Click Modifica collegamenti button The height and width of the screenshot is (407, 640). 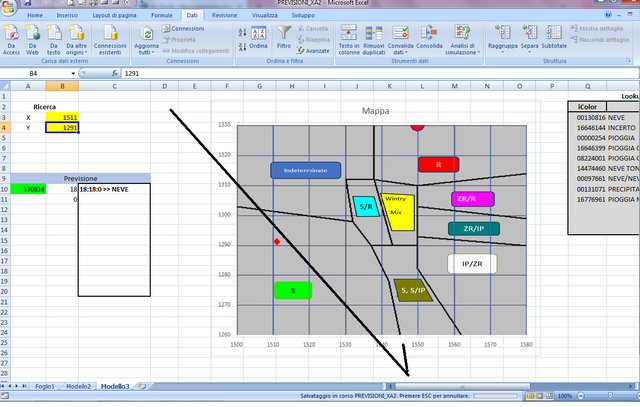pyautogui.click(x=196, y=51)
